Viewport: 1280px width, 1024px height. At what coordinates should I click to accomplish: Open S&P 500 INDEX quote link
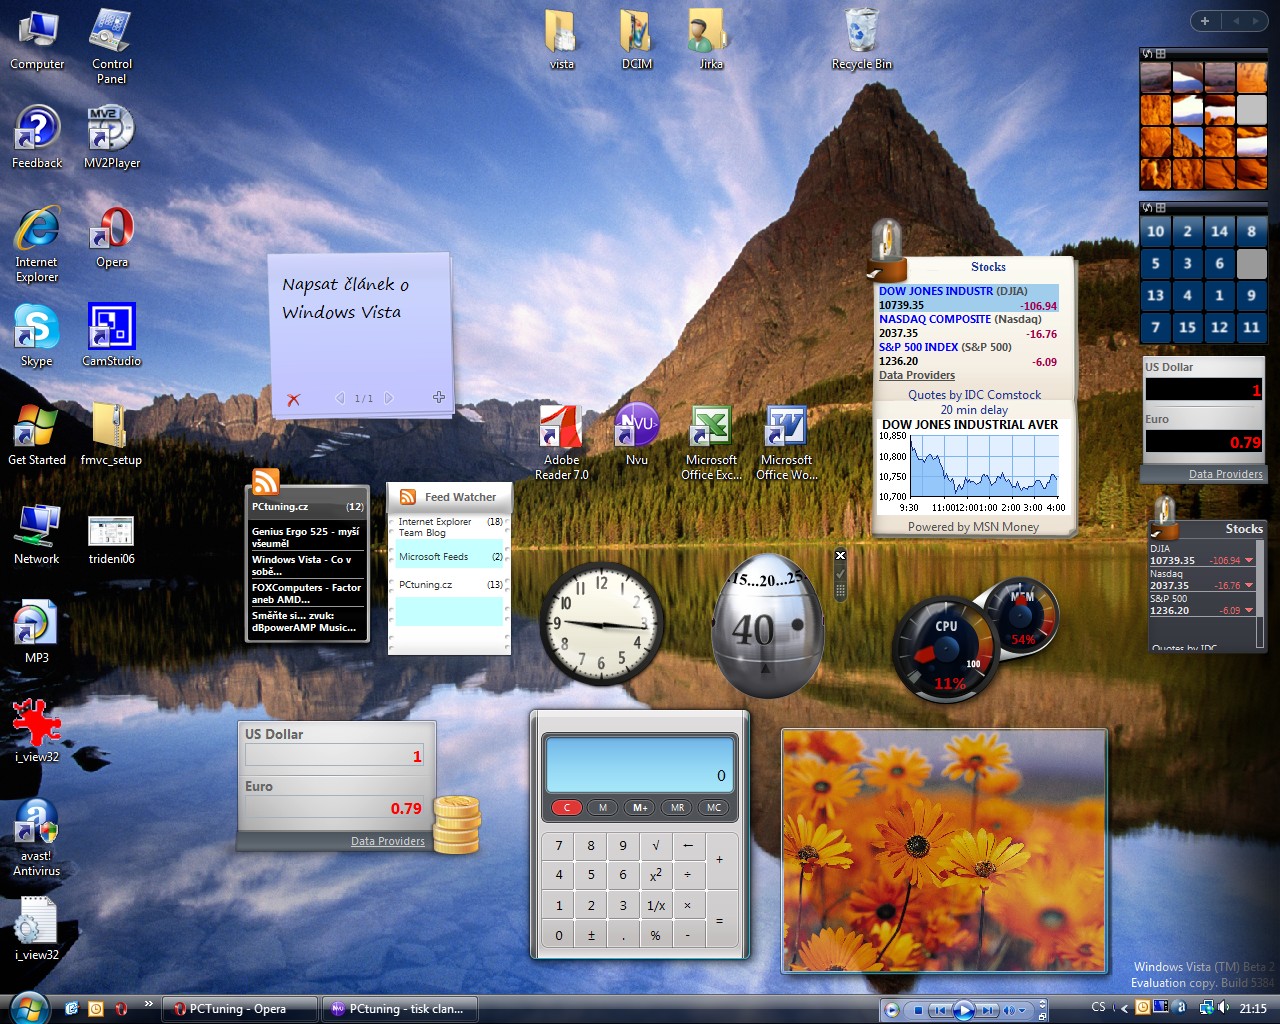tap(918, 347)
